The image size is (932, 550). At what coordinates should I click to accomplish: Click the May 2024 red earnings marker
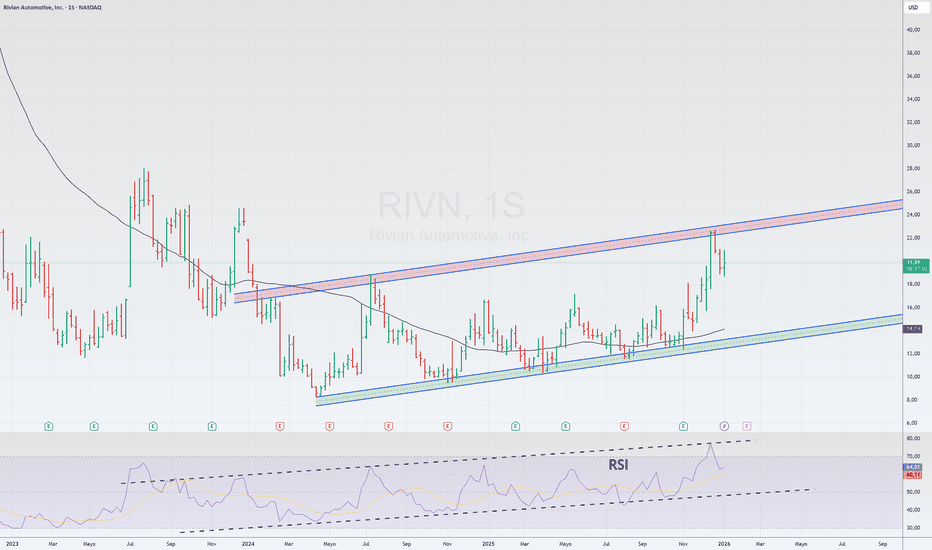point(330,426)
